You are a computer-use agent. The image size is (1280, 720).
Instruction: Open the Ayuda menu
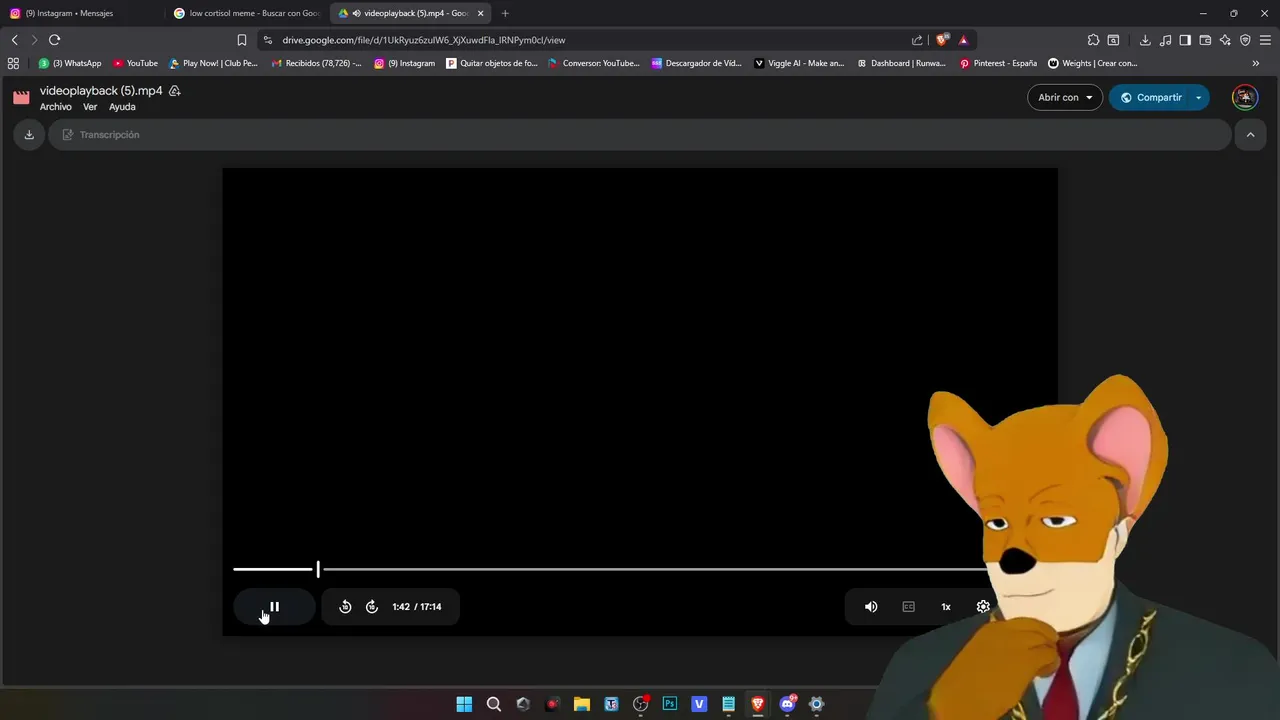(x=122, y=107)
